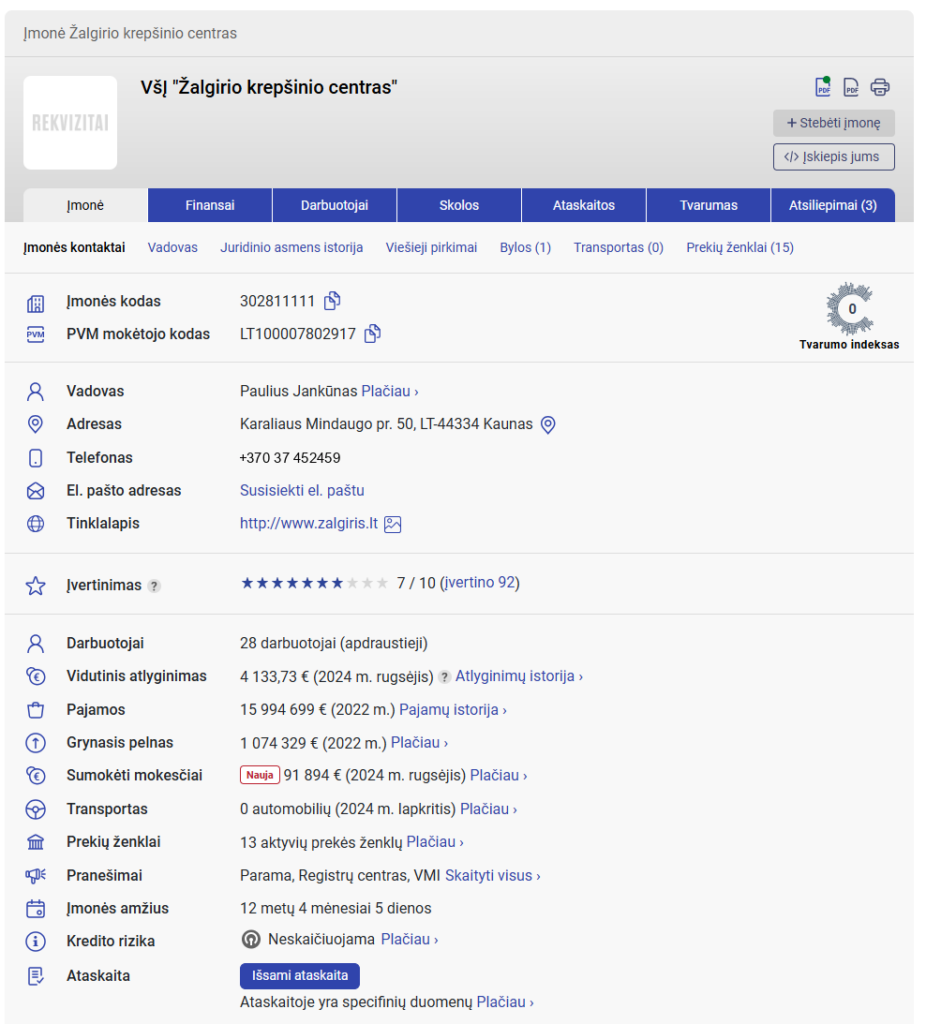Click help question mark beside Įvertinimas
Screen dimensions: 926x1024
154,586
